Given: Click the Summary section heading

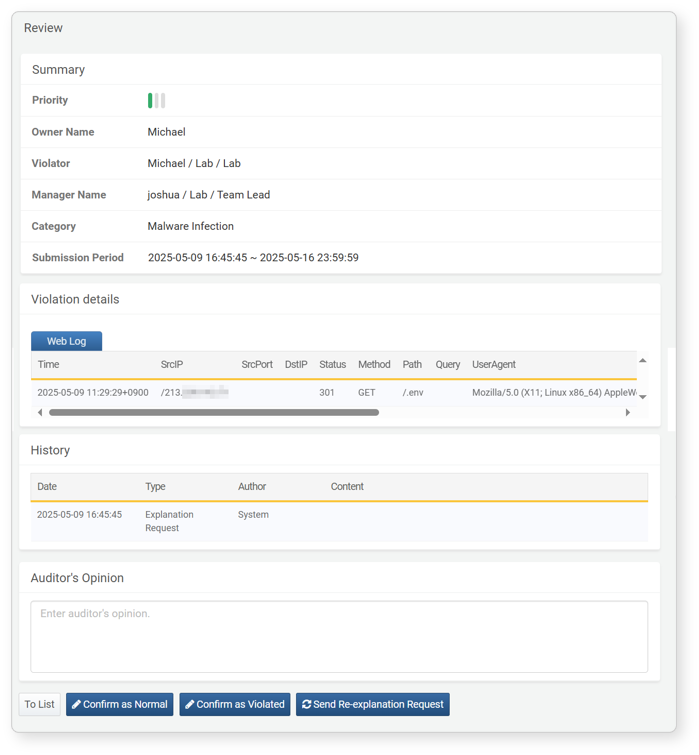Looking at the screenshot, I should point(58,70).
